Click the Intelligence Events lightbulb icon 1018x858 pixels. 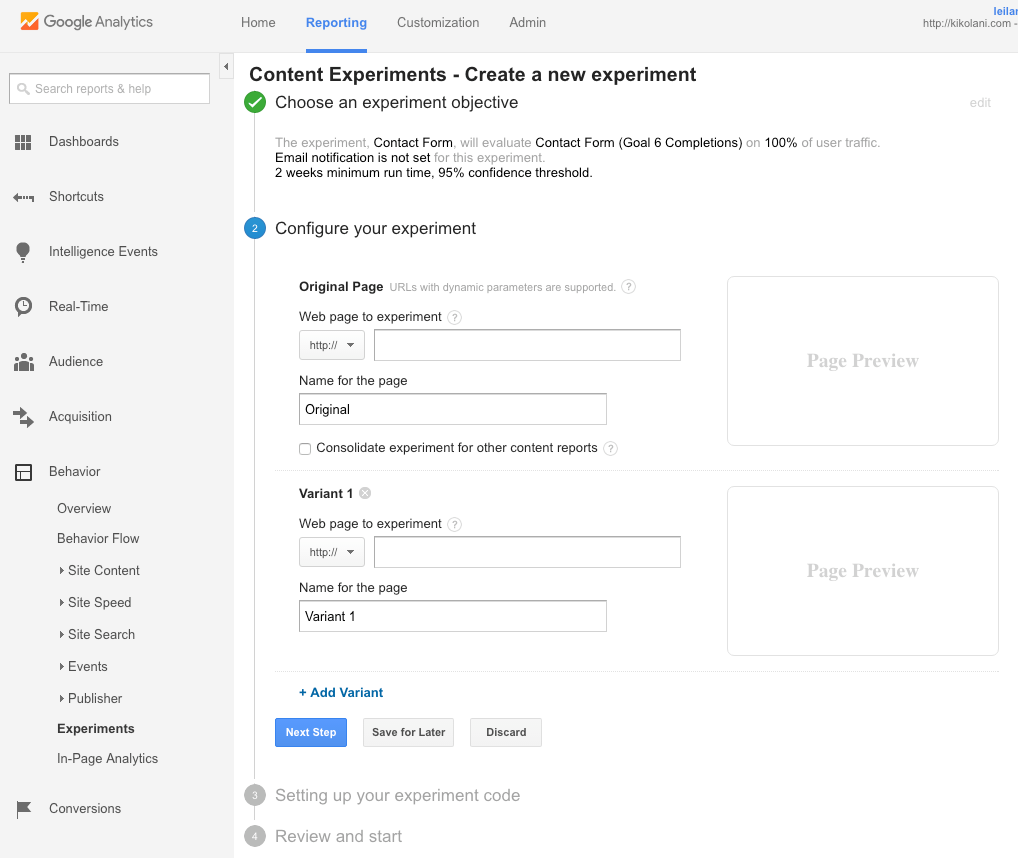(x=24, y=252)
